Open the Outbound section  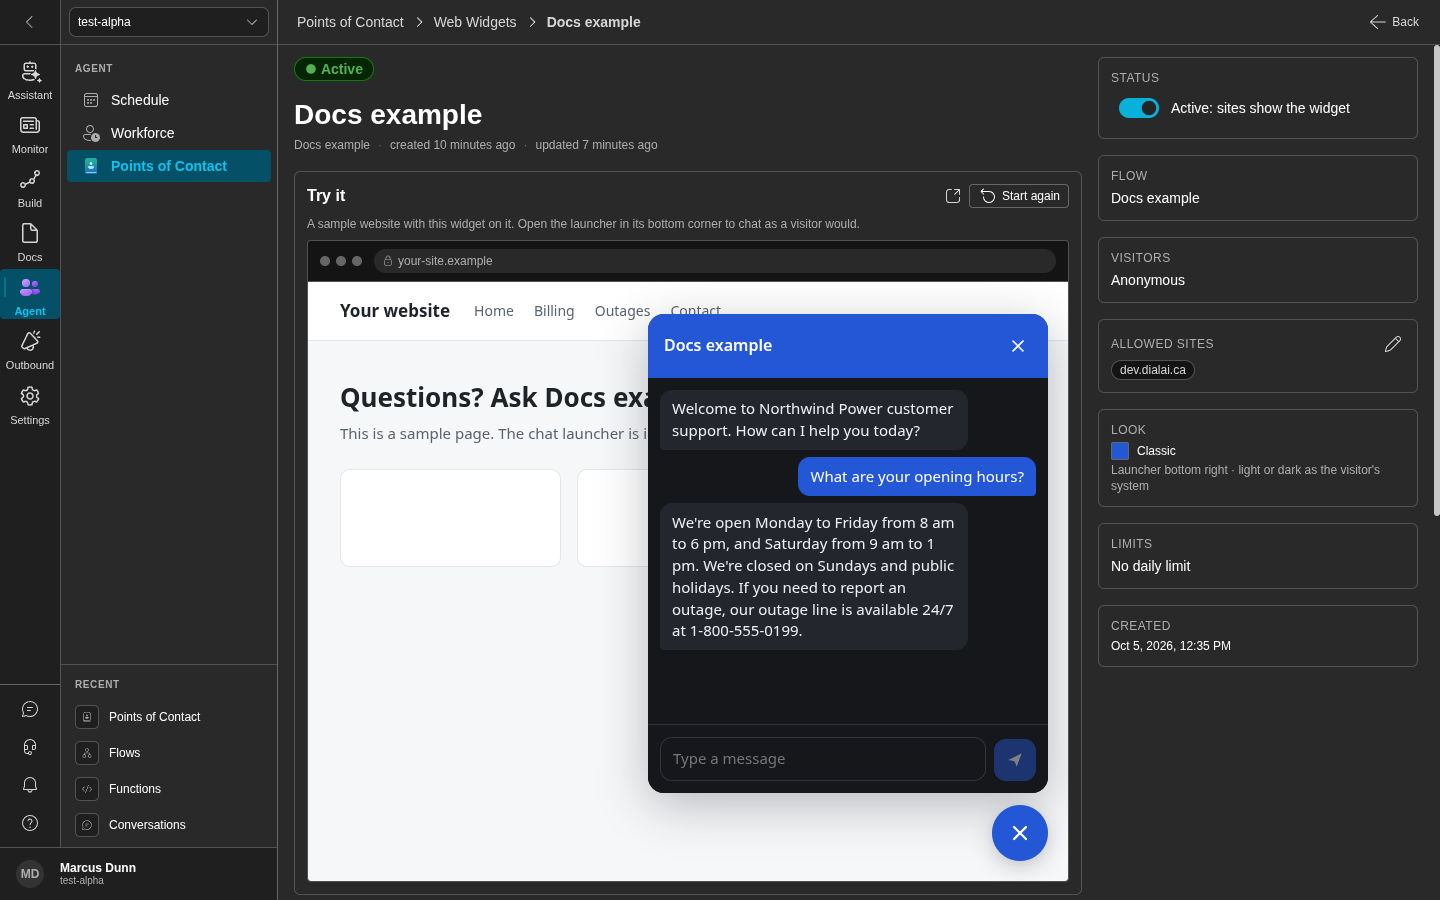pos(30,350)
